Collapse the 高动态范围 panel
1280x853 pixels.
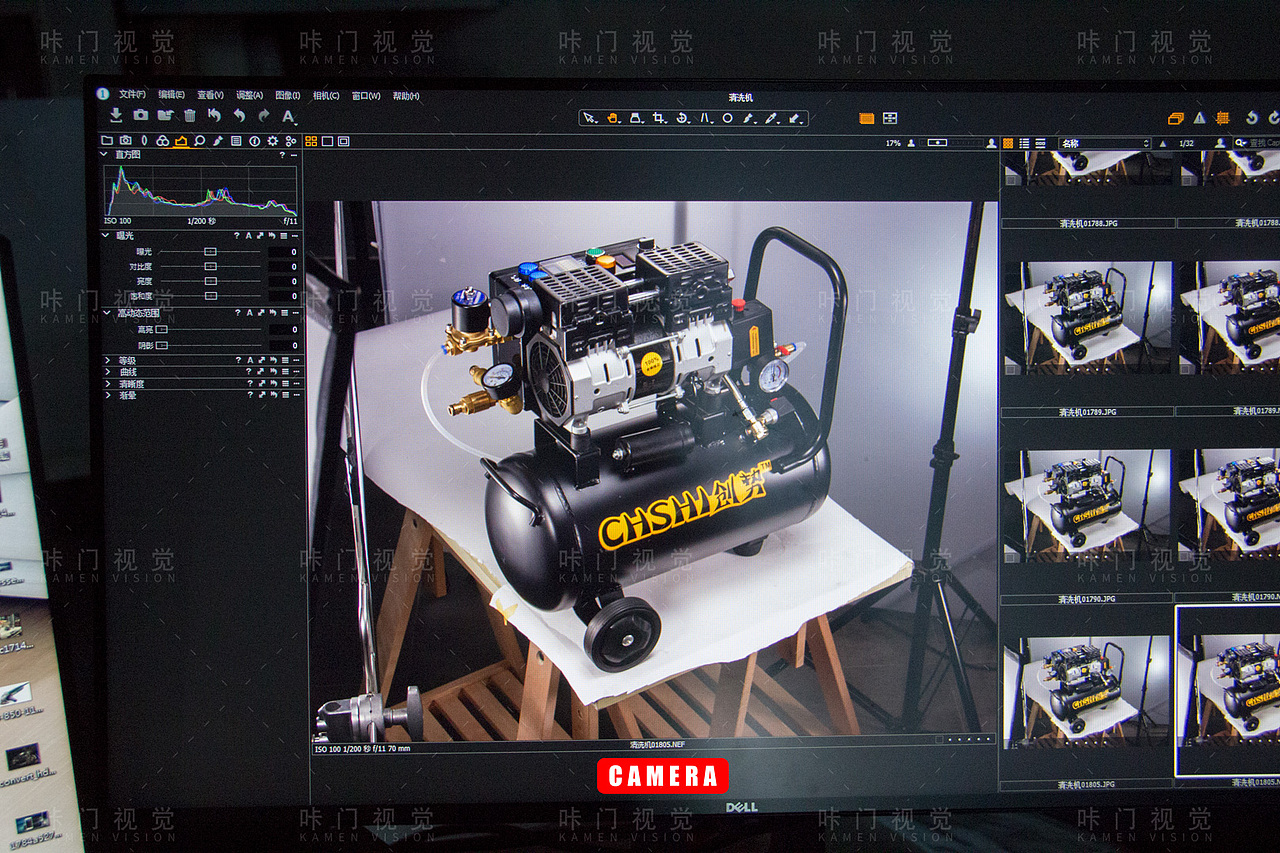coord(107,313)
